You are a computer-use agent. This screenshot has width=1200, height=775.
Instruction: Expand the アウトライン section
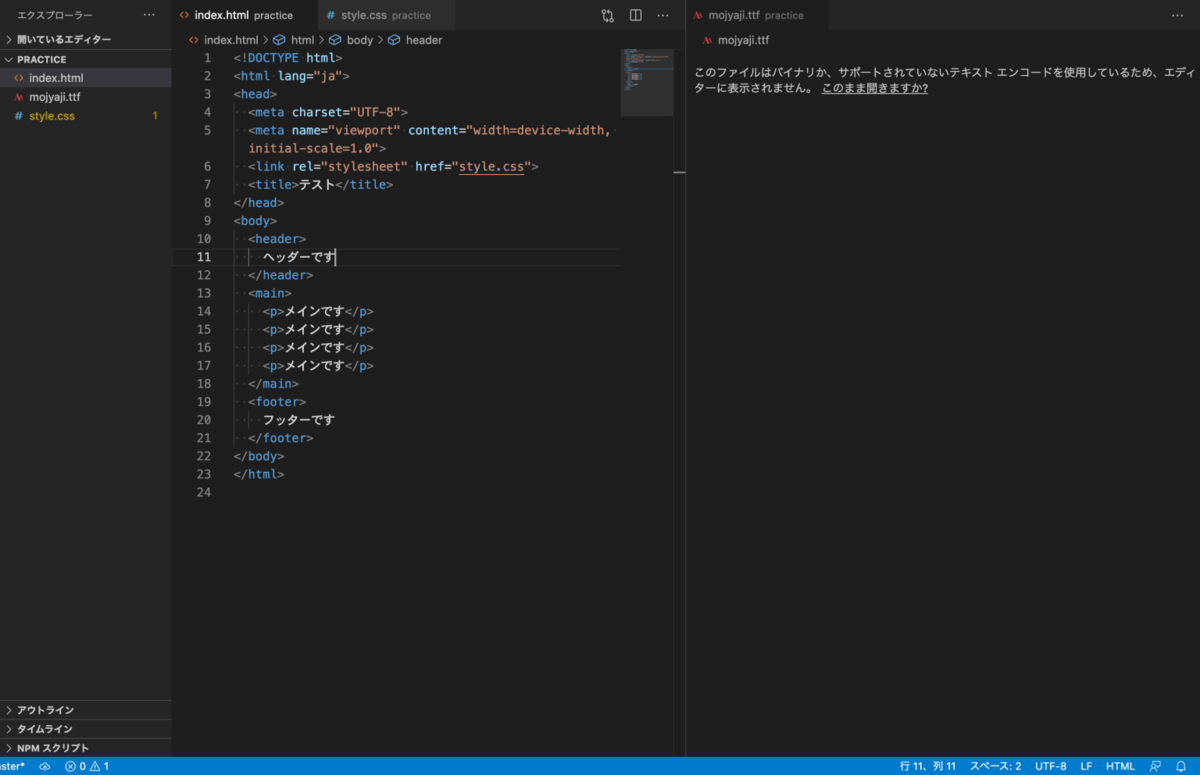pos(86,710)
